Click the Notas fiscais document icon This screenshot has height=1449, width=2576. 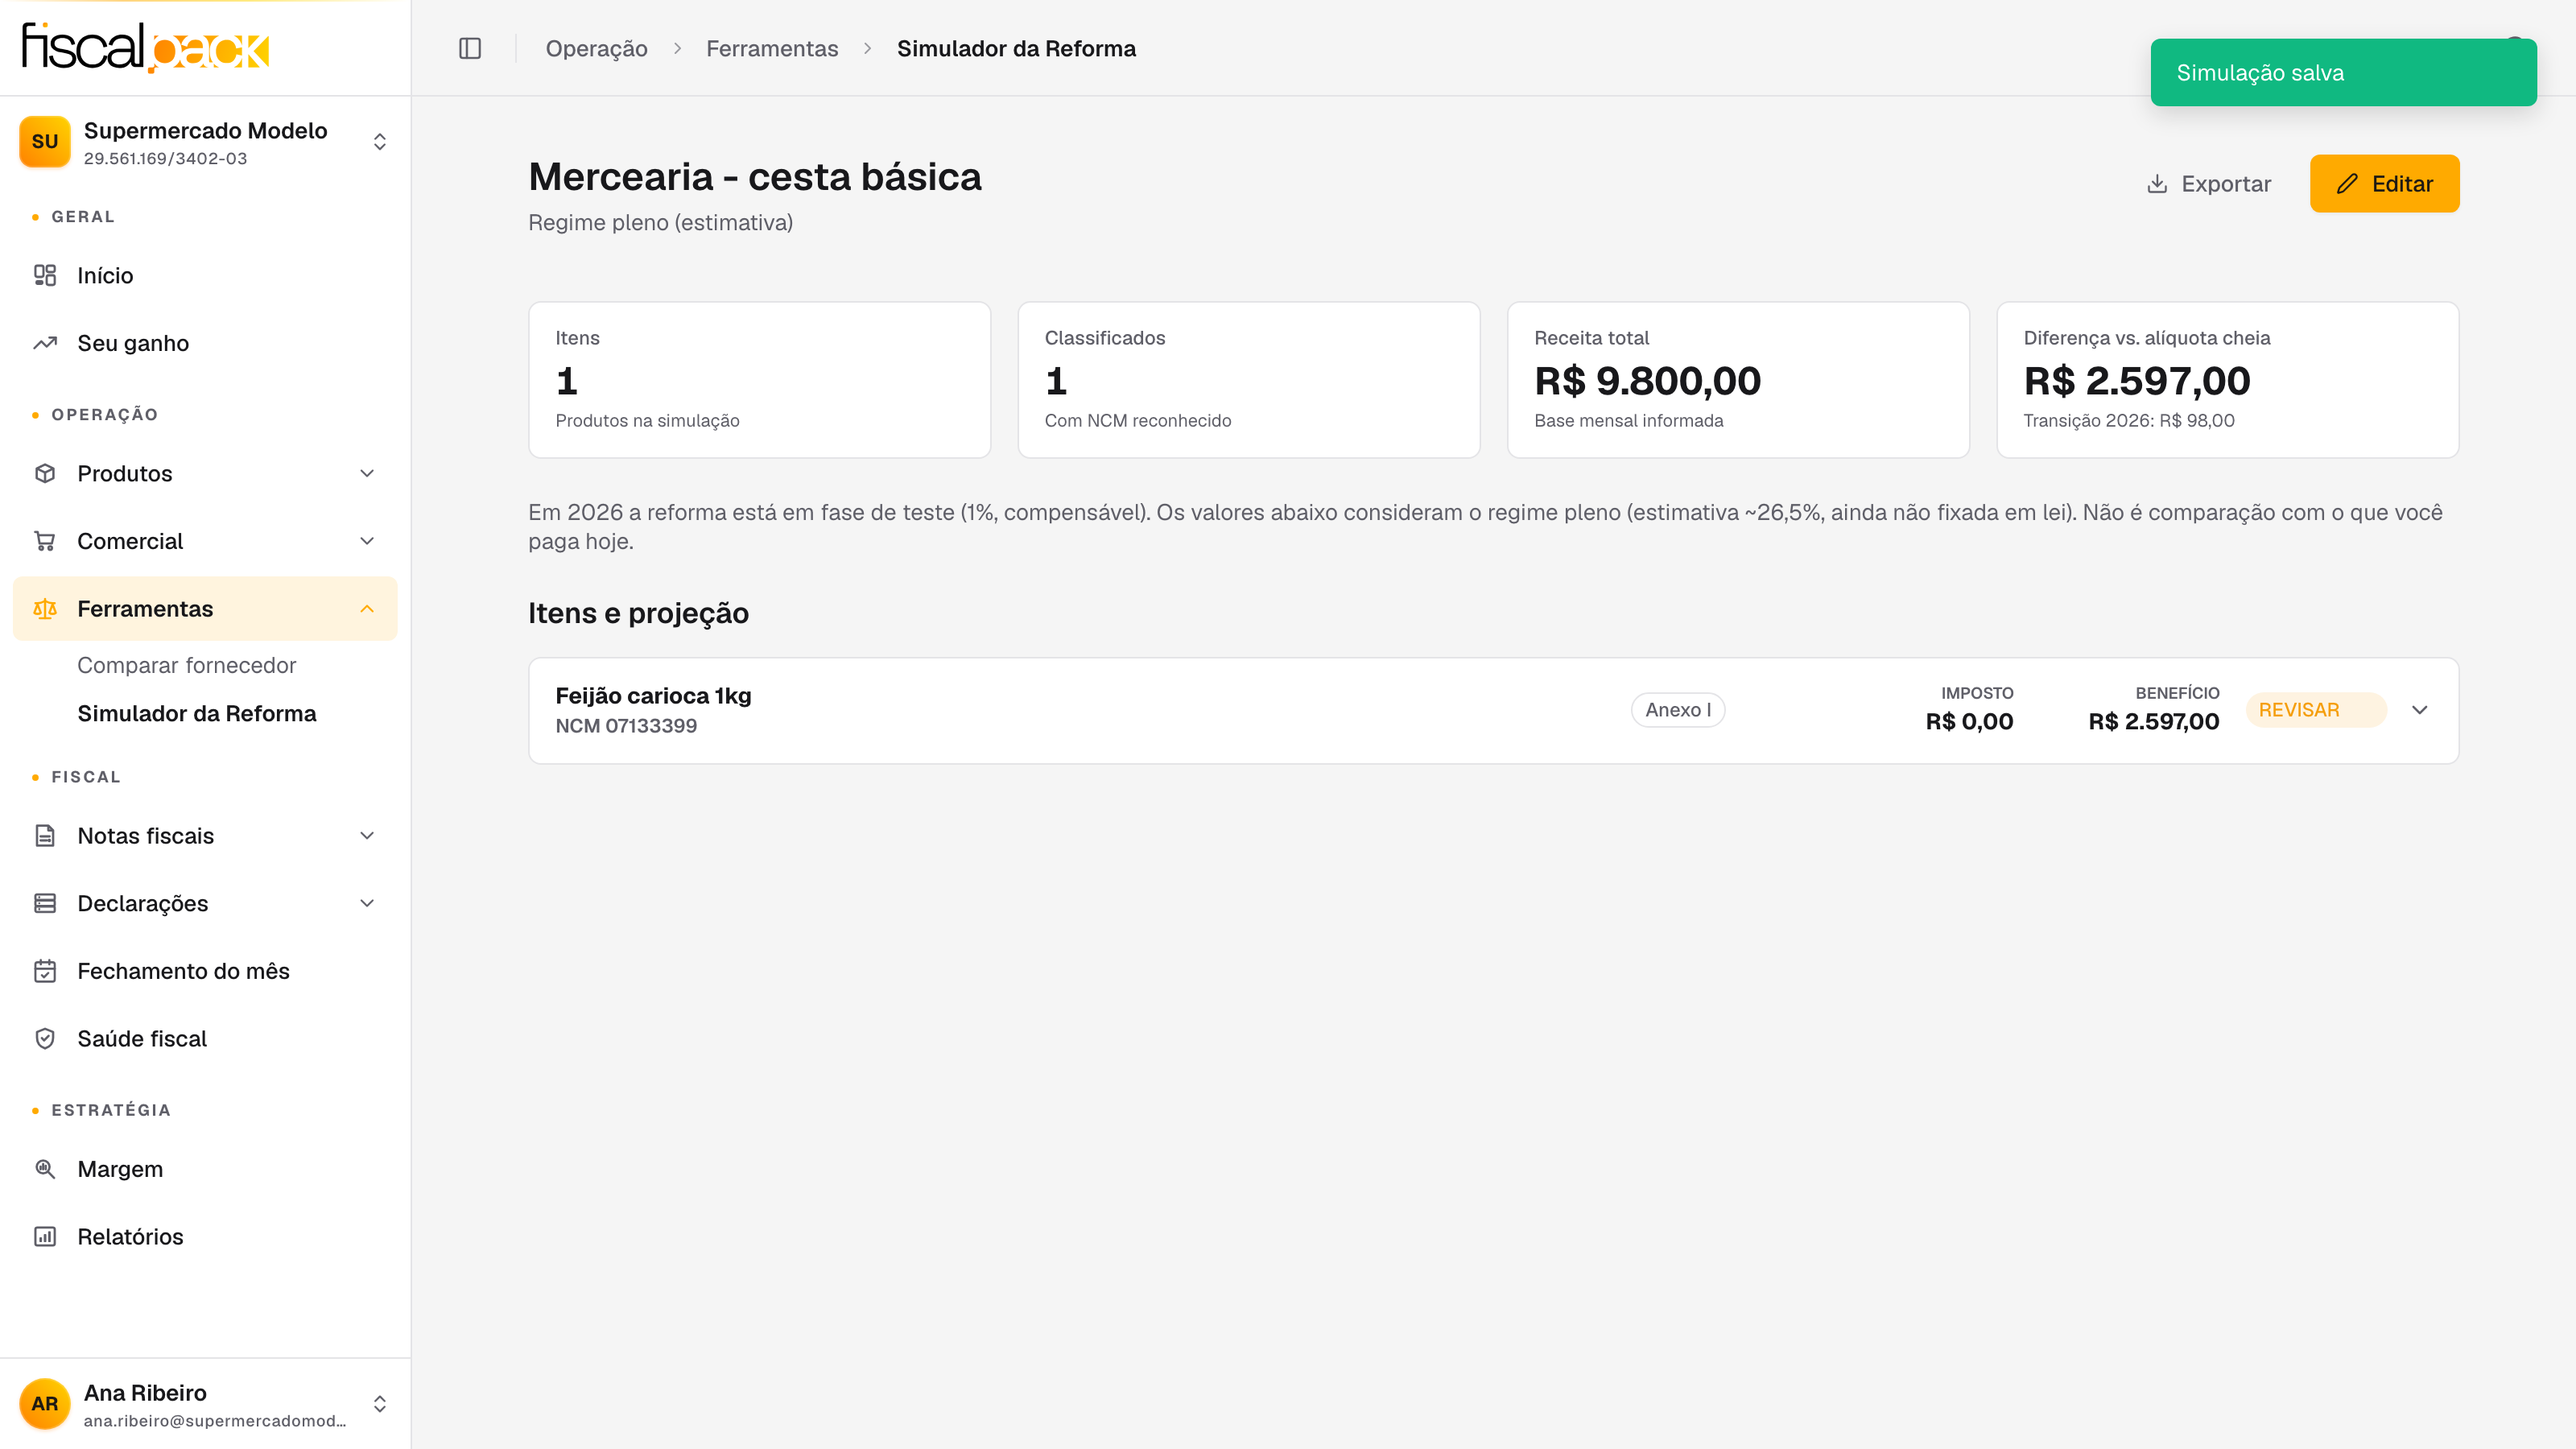(x=45, y=836)
